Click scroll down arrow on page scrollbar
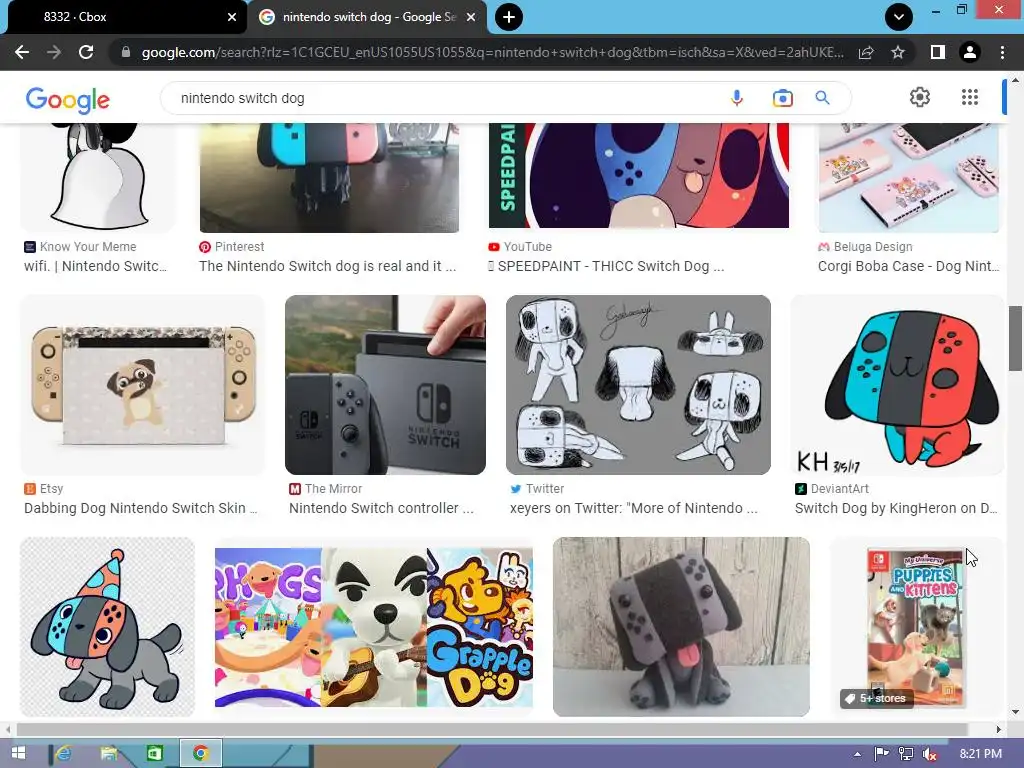Screen dimensions: 1024x768 [x=1016, y=712]
